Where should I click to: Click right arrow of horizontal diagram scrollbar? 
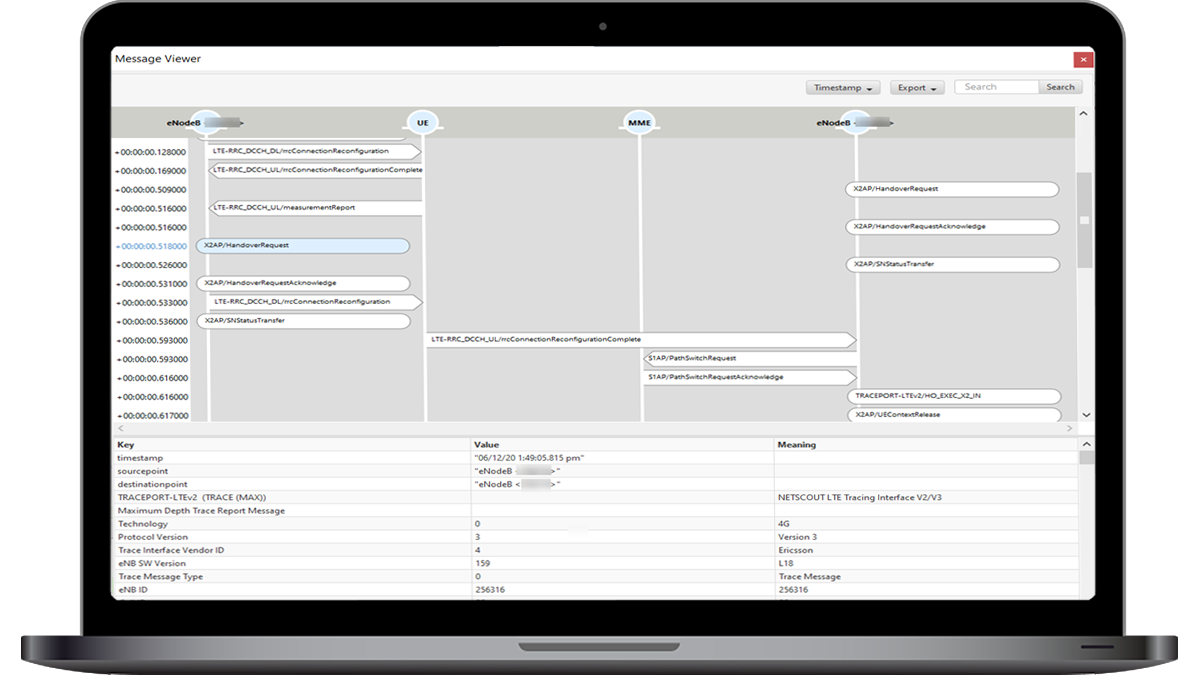[x=1070, y=428]
